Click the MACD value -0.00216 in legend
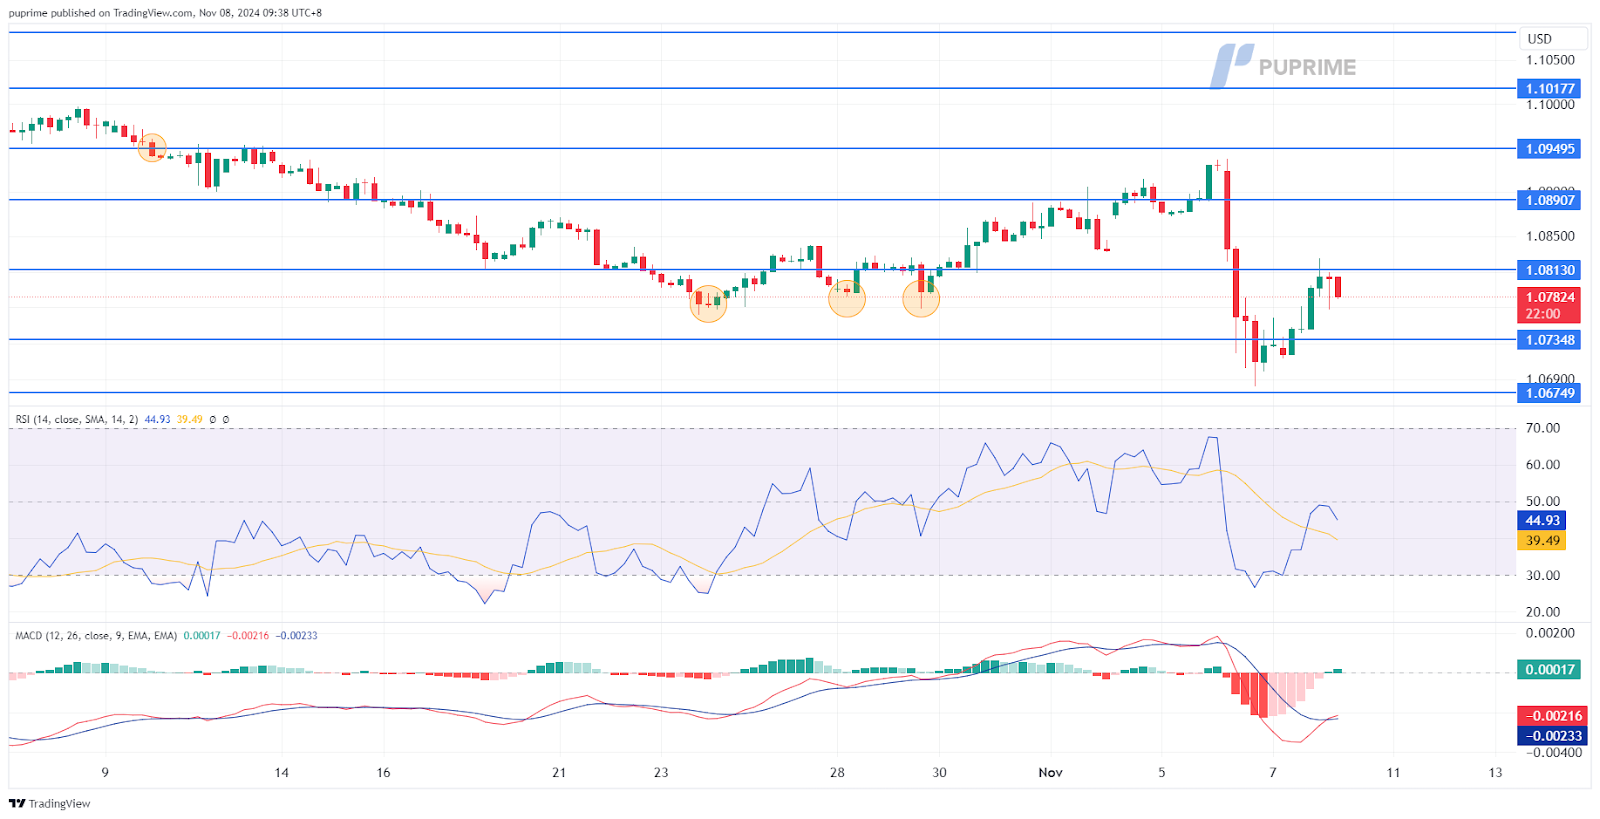 click(248, 636)
